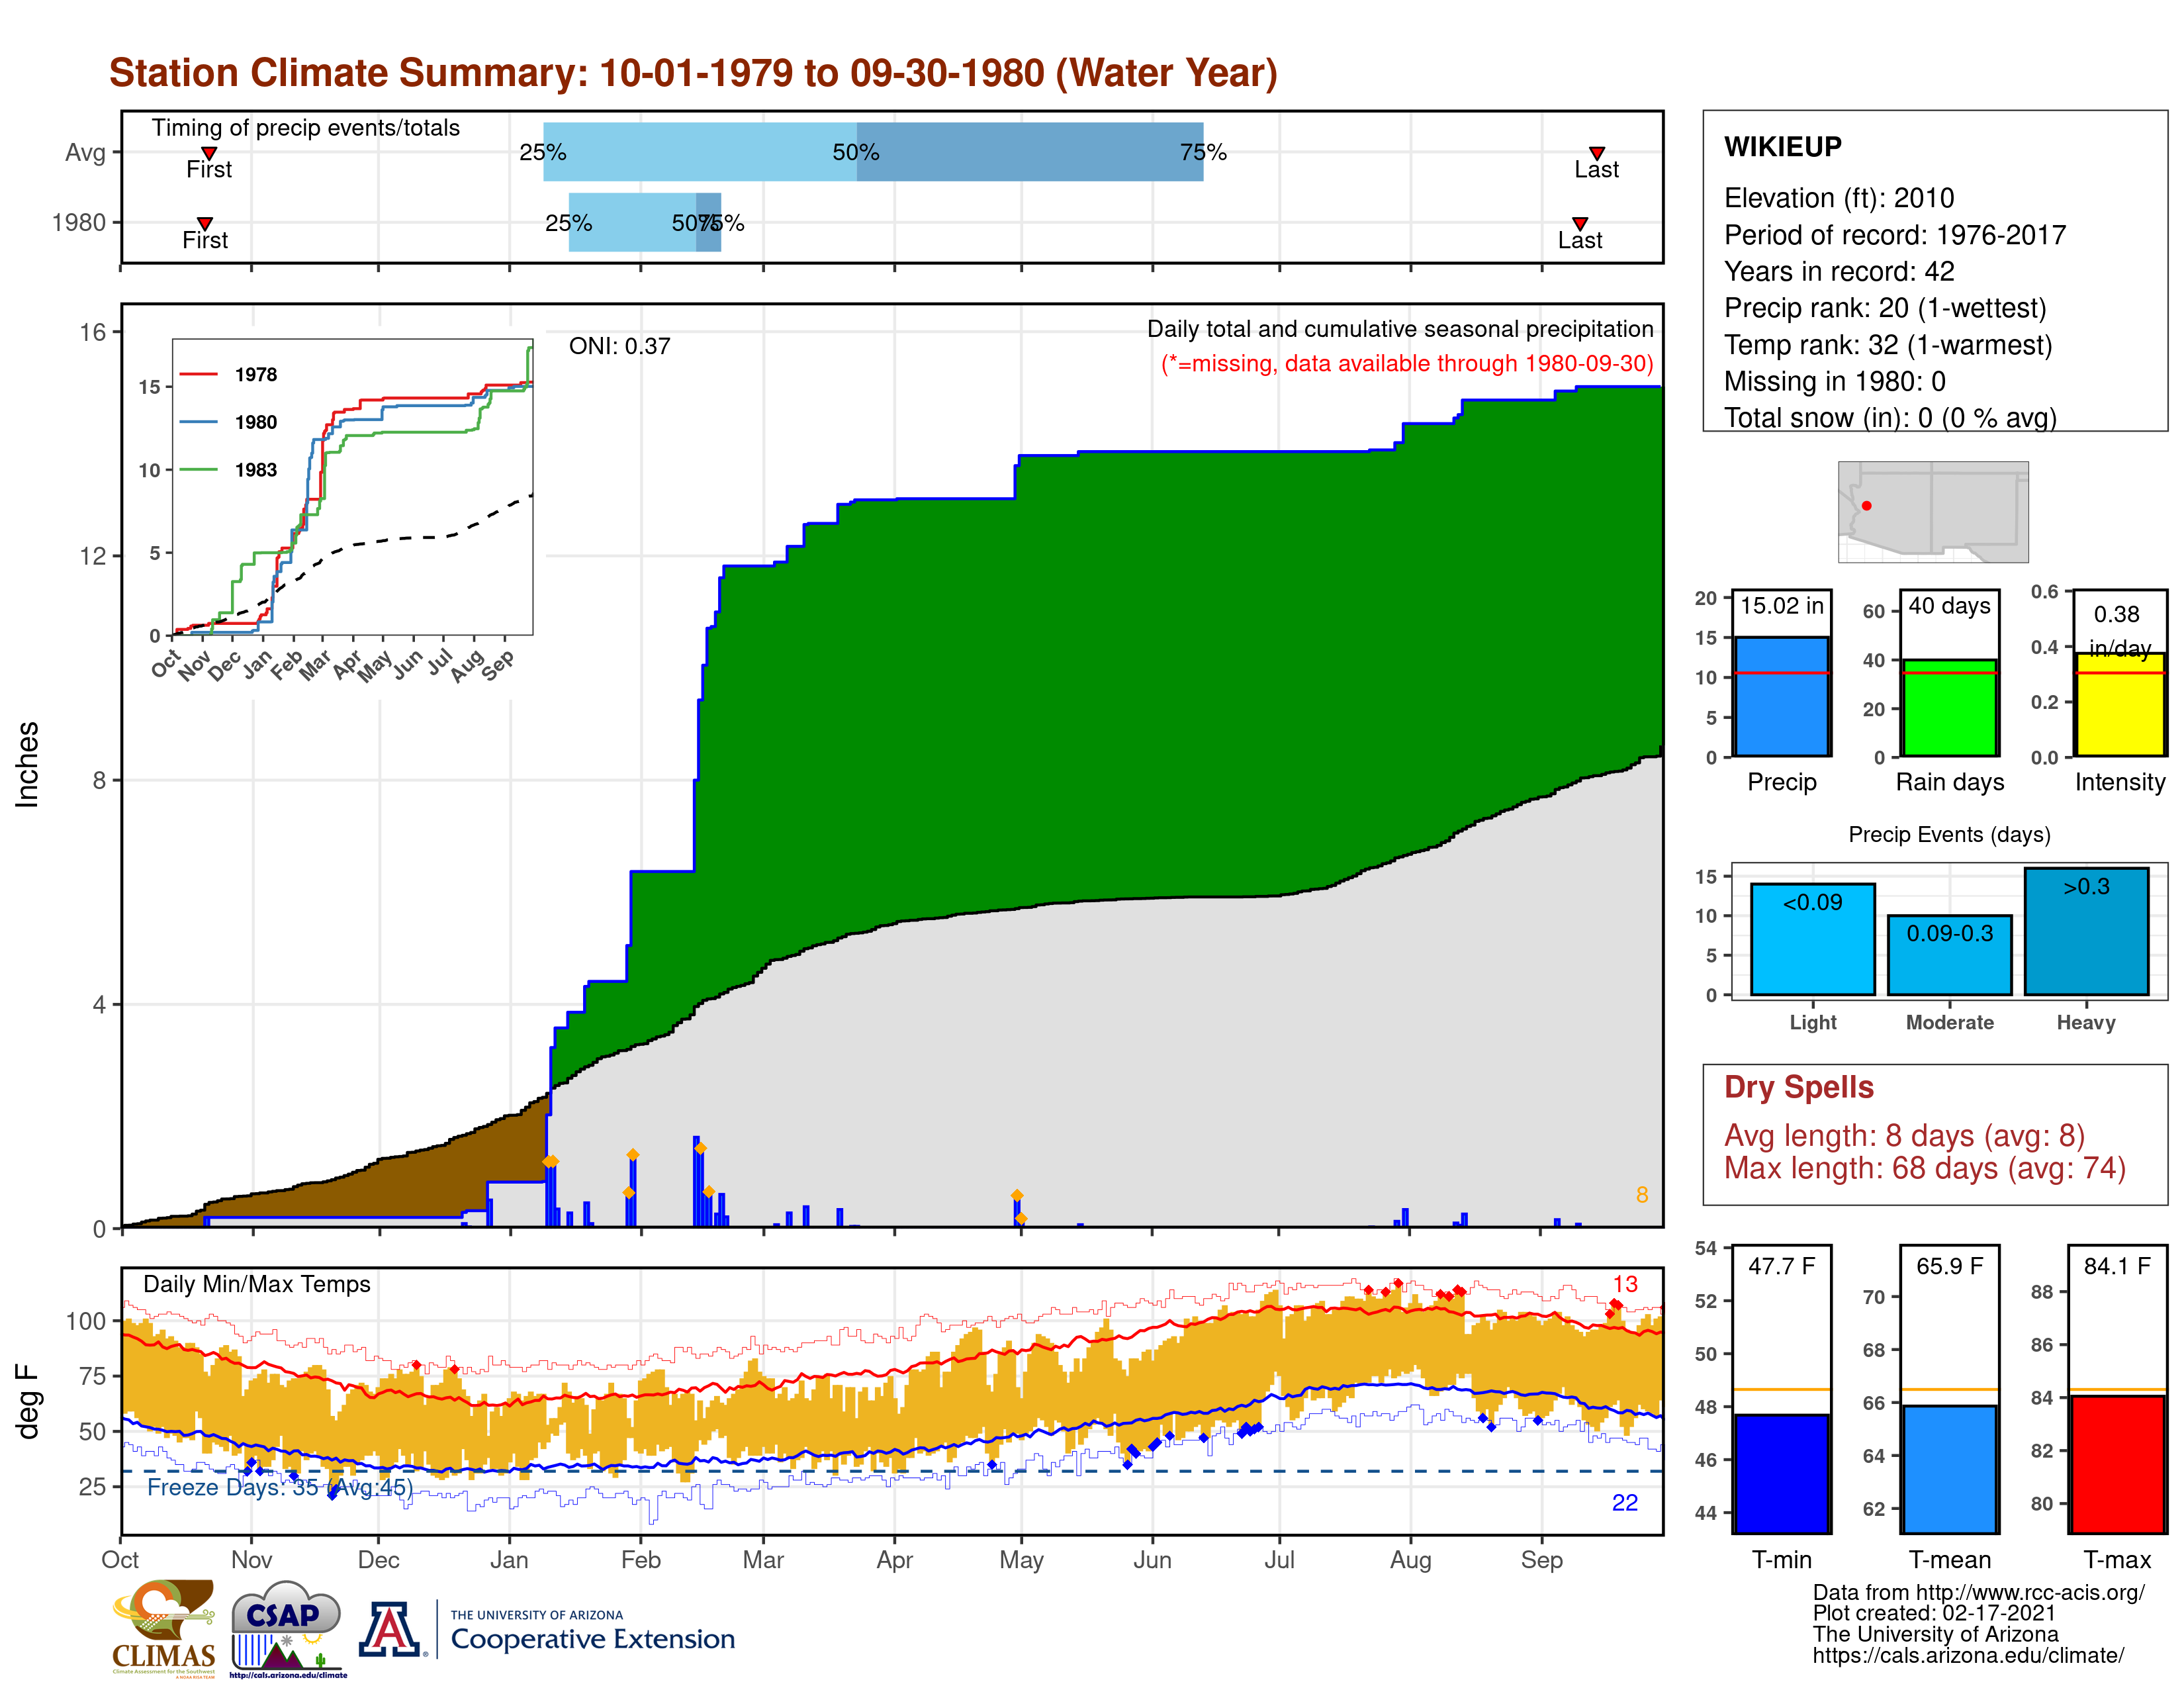The height and width of the screenshot is (1688, 2184).
Task: Click the 65.9 F T-mean value
Action: tap(1949, 1266)
